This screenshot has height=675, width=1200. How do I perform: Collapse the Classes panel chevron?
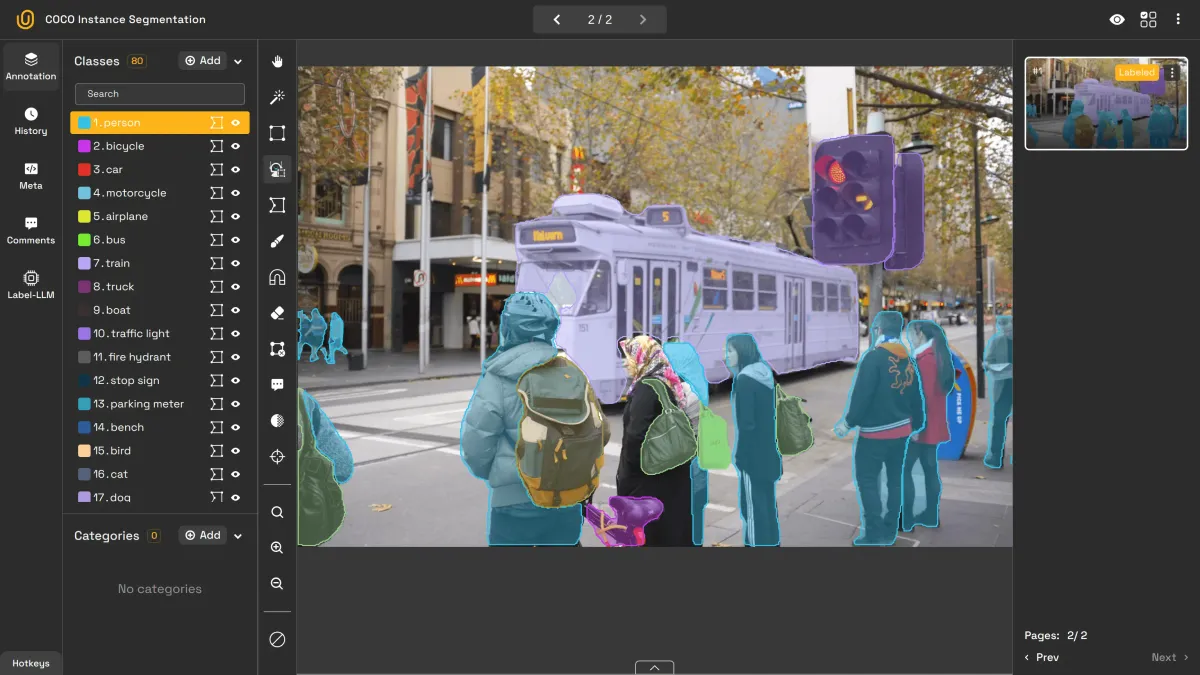tap(238, 62)
